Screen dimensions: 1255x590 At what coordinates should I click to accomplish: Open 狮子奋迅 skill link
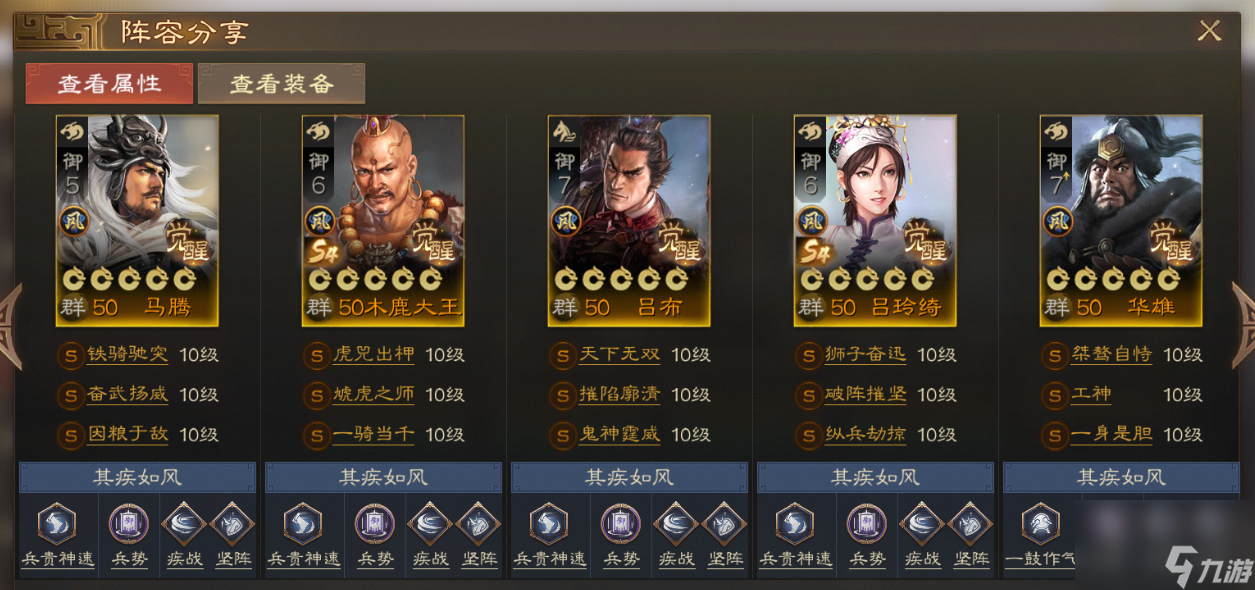point(865,355)
